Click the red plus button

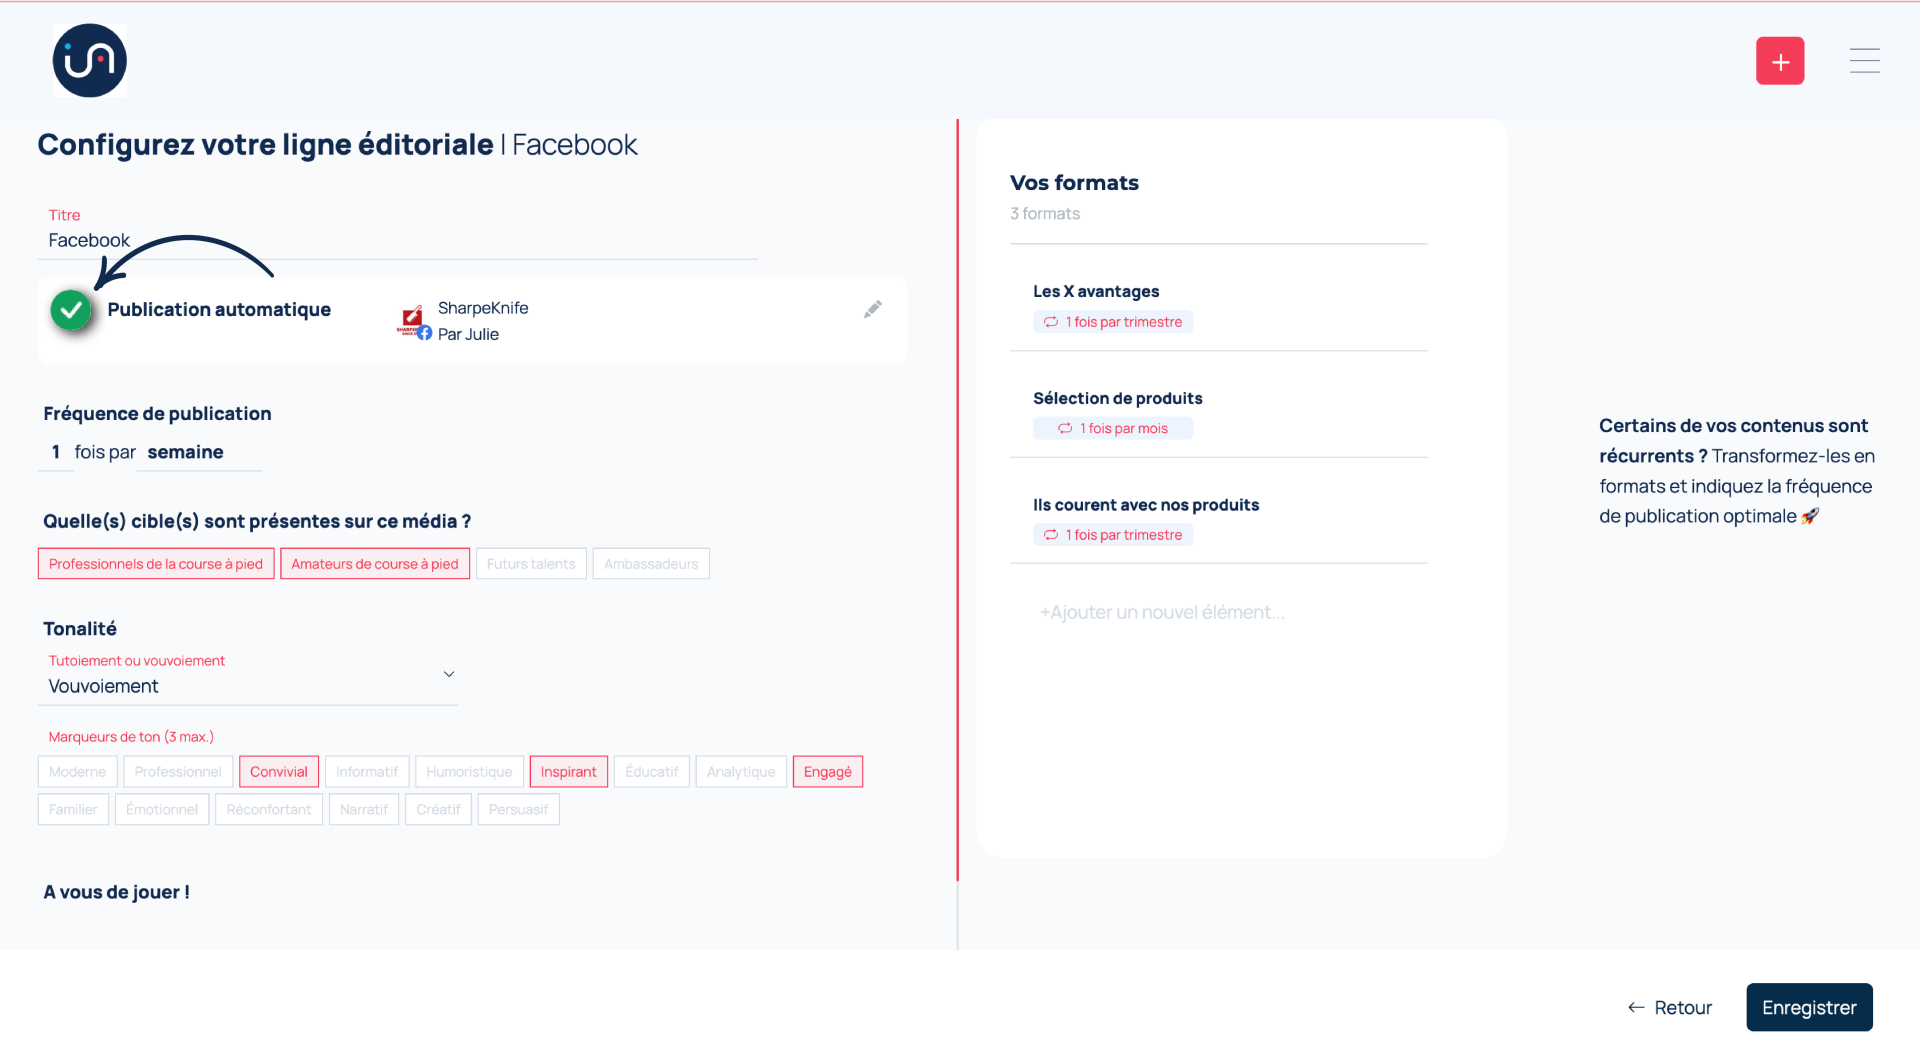point(1780,61)
